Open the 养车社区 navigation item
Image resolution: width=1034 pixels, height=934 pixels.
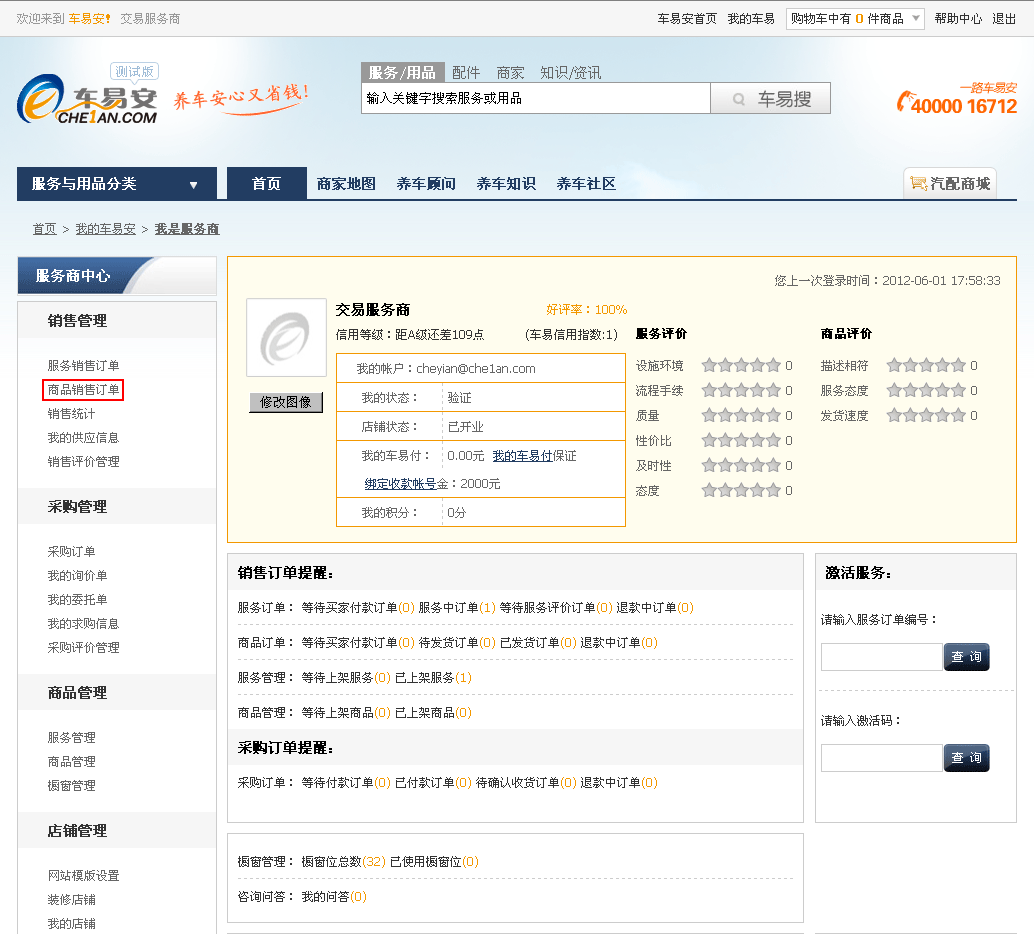pyautogui.click(x=586, y=183)
